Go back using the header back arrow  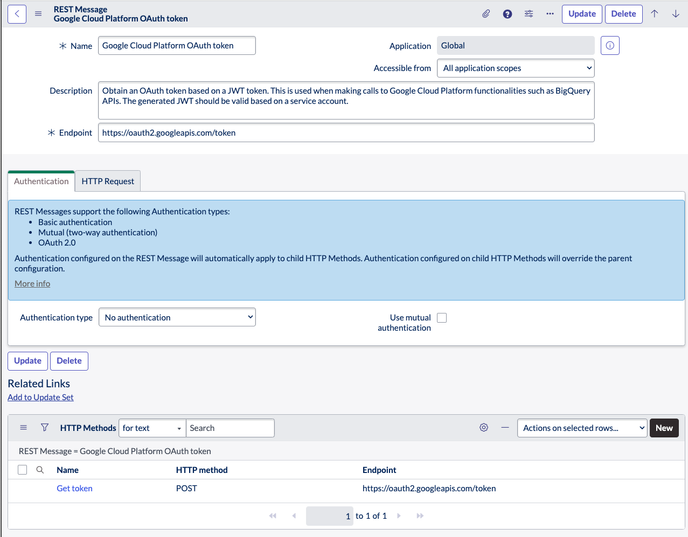17,14
